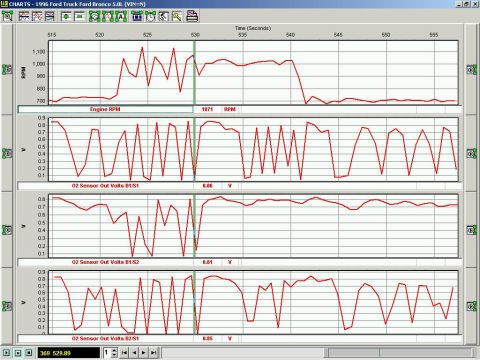This screenshot has width=480, height=360.
Task: Click the blue box toolbar icon with green handles
Action: pos(137,16)
